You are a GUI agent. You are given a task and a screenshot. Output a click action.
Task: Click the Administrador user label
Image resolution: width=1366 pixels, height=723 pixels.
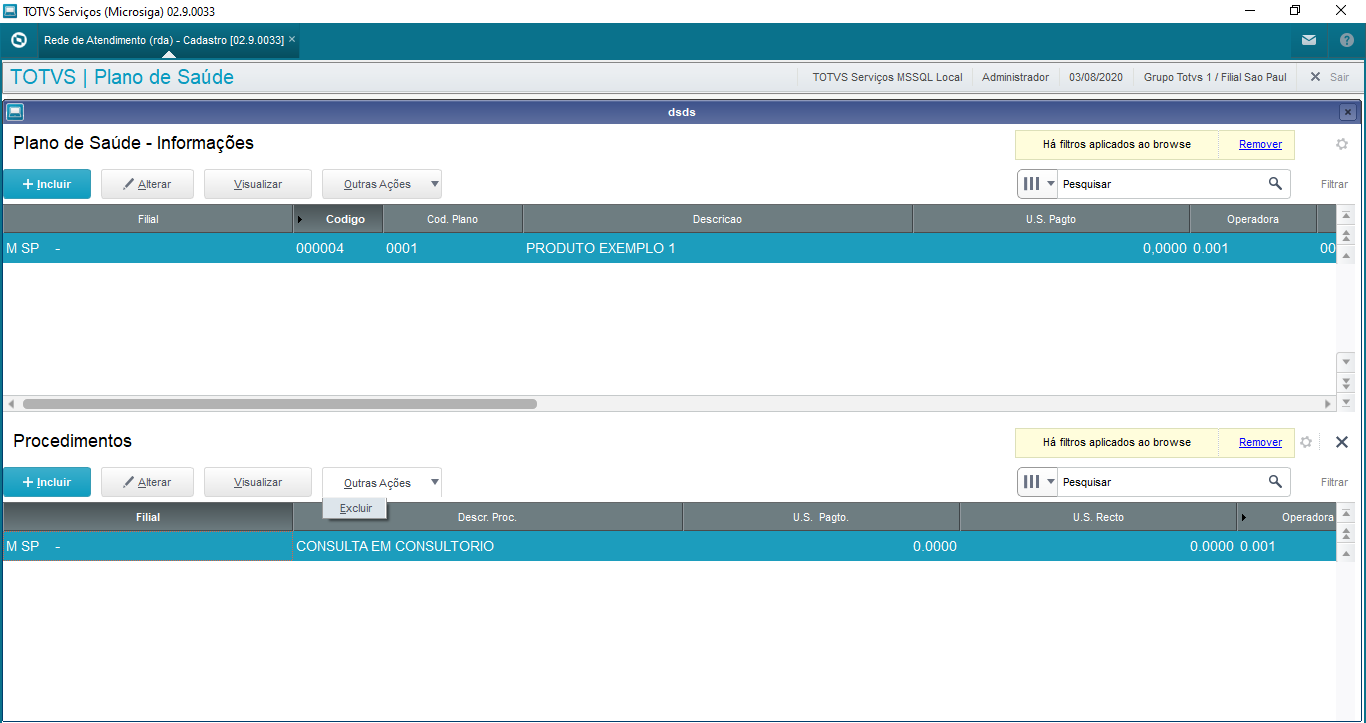tap(1015, 77)
